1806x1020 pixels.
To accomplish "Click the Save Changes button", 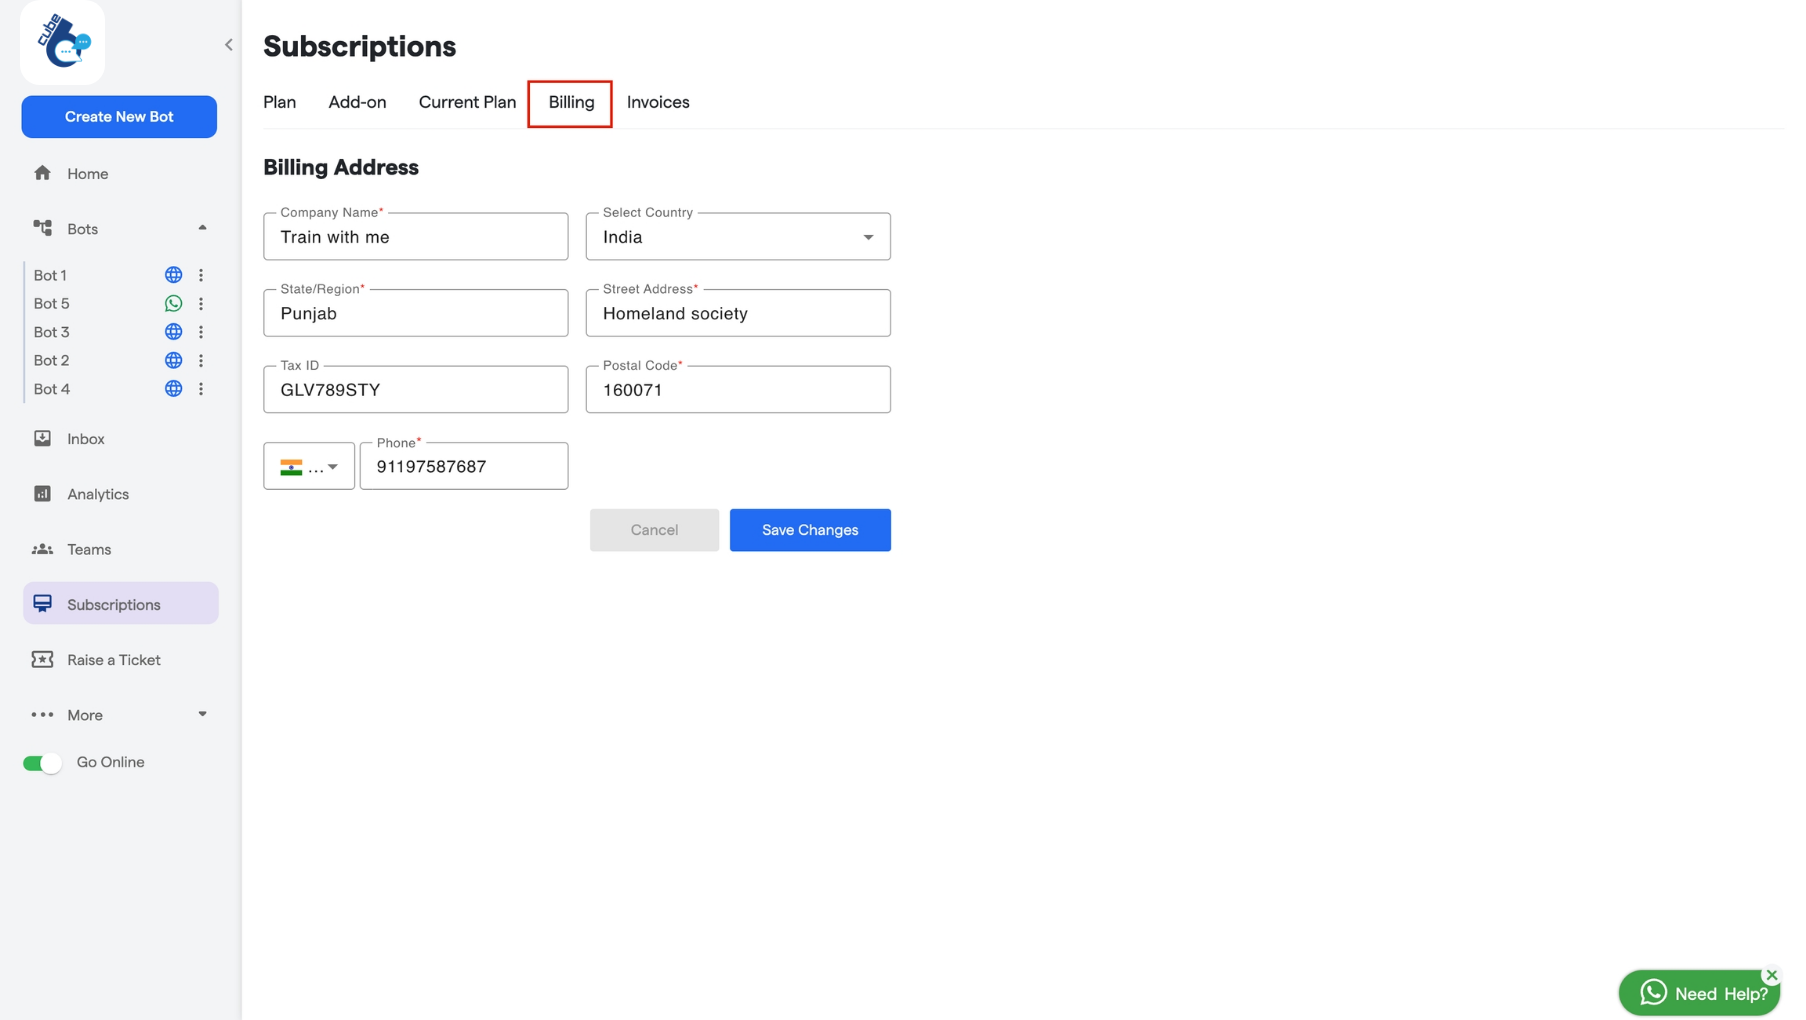I will [x=810, y=529].
